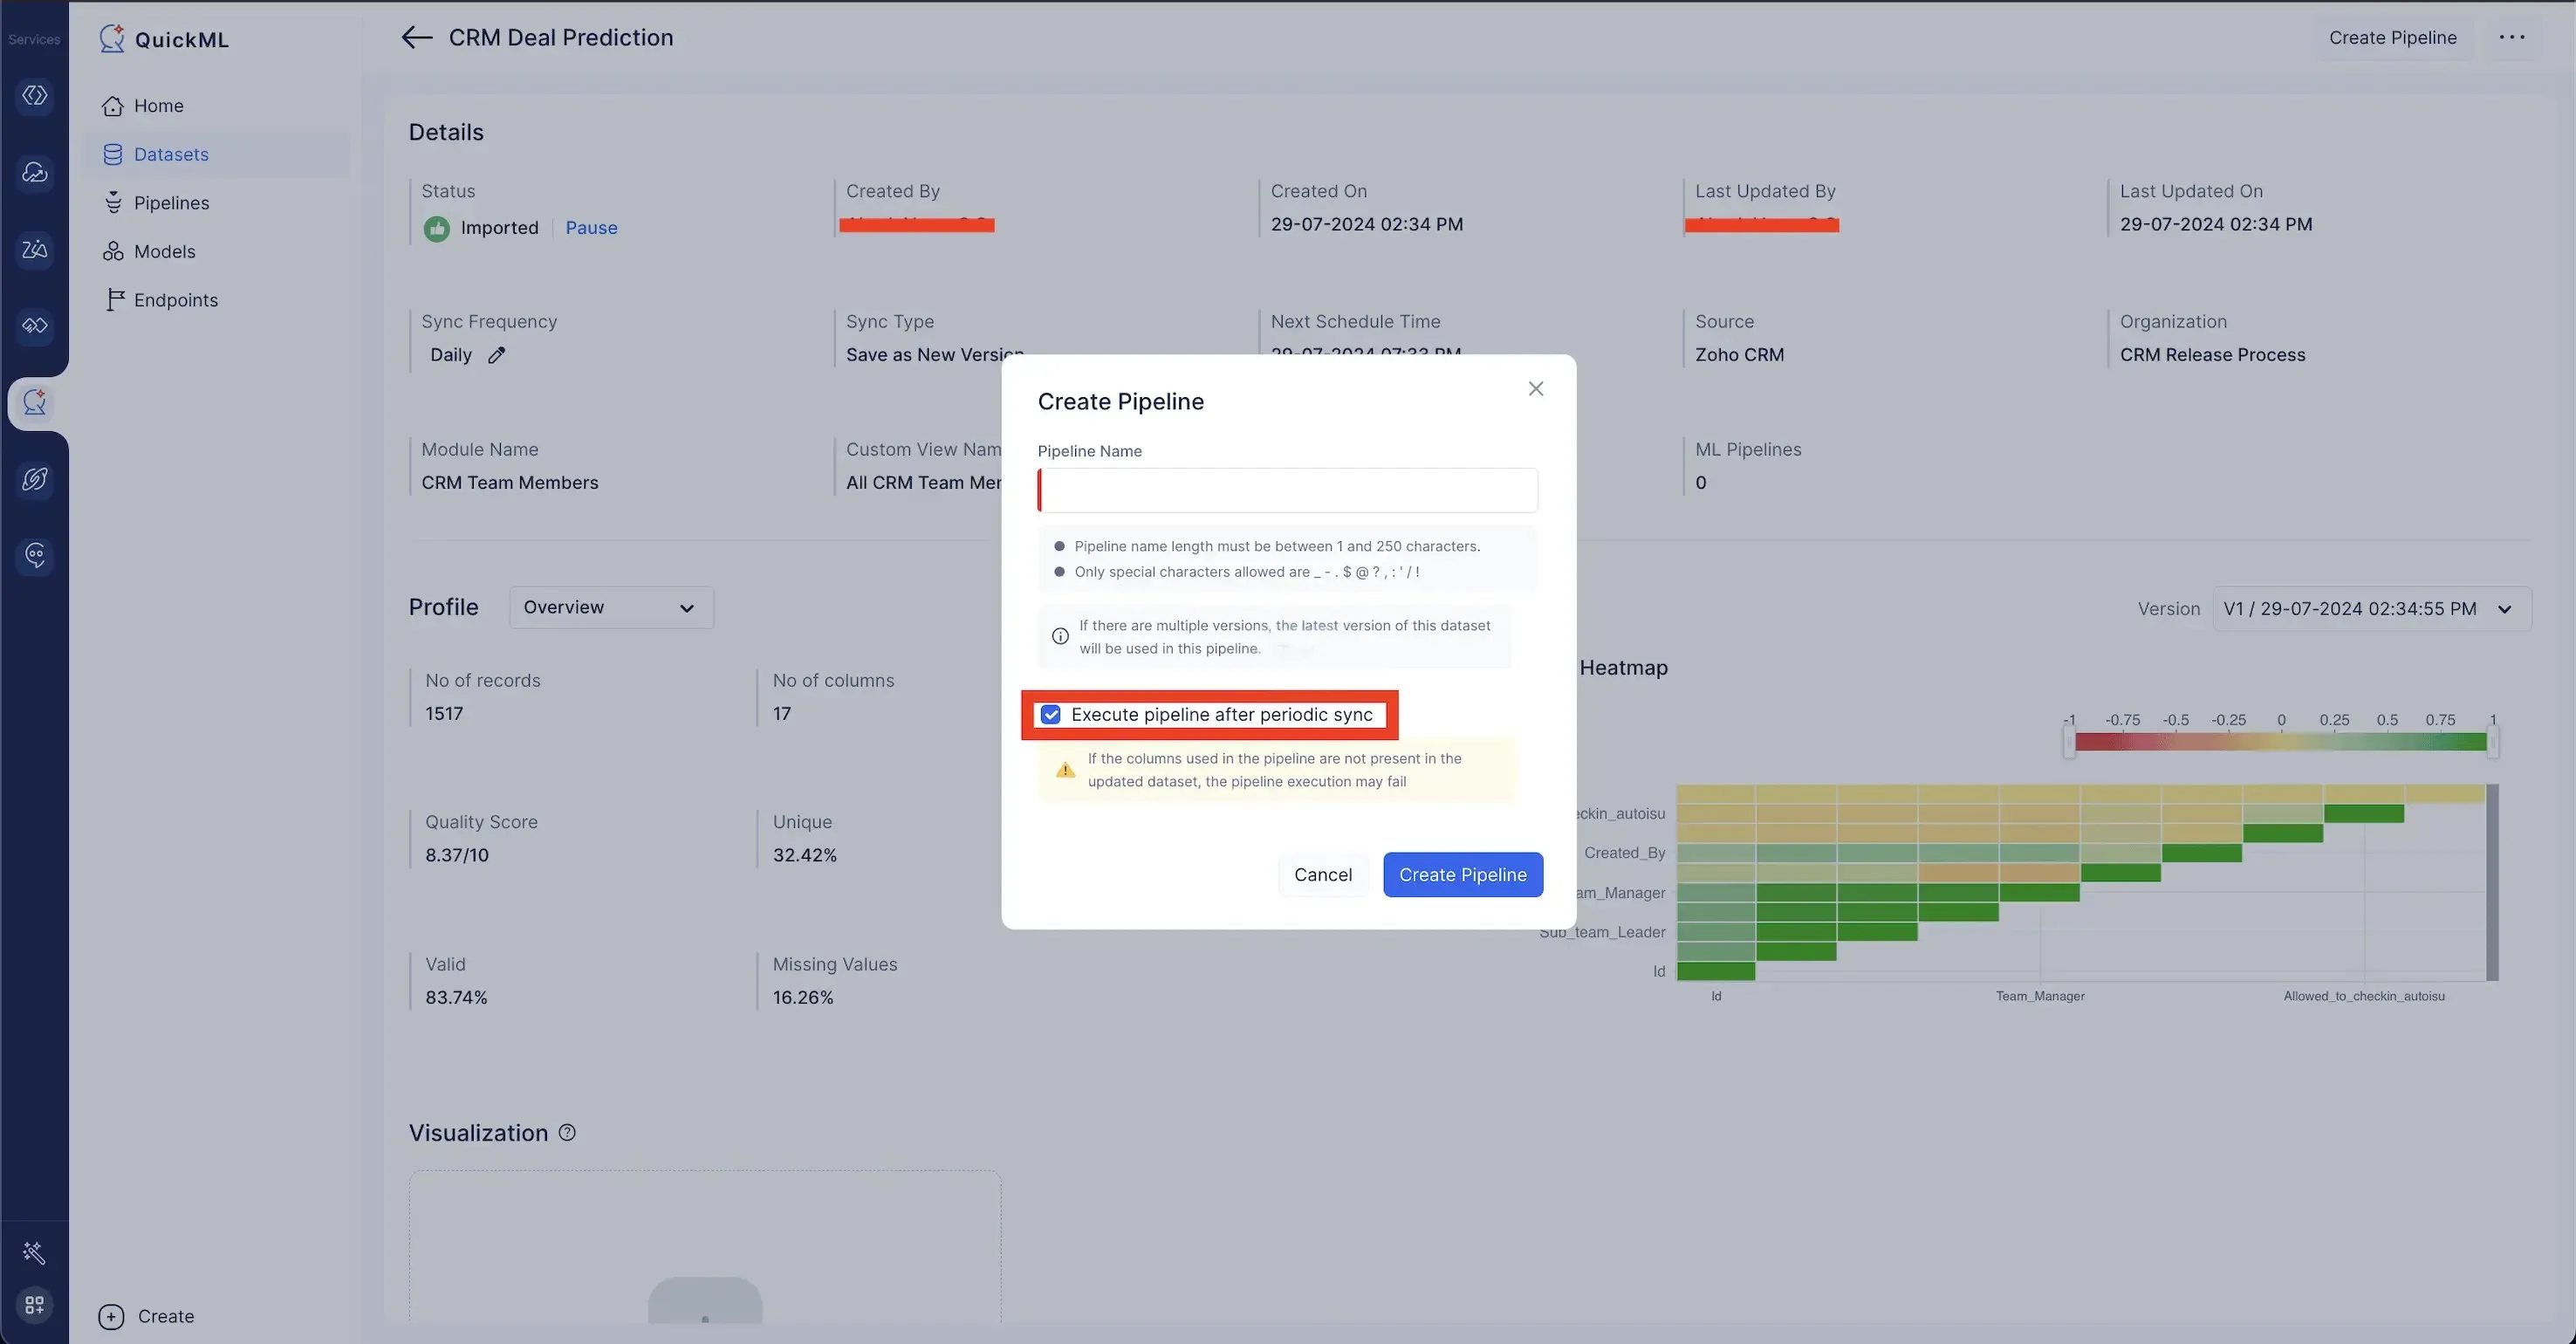Screen dimensions: 2576x1344
Task: Click the Source value Zoho CRM
Action: pyautogui.click(x=1739, y=355)
